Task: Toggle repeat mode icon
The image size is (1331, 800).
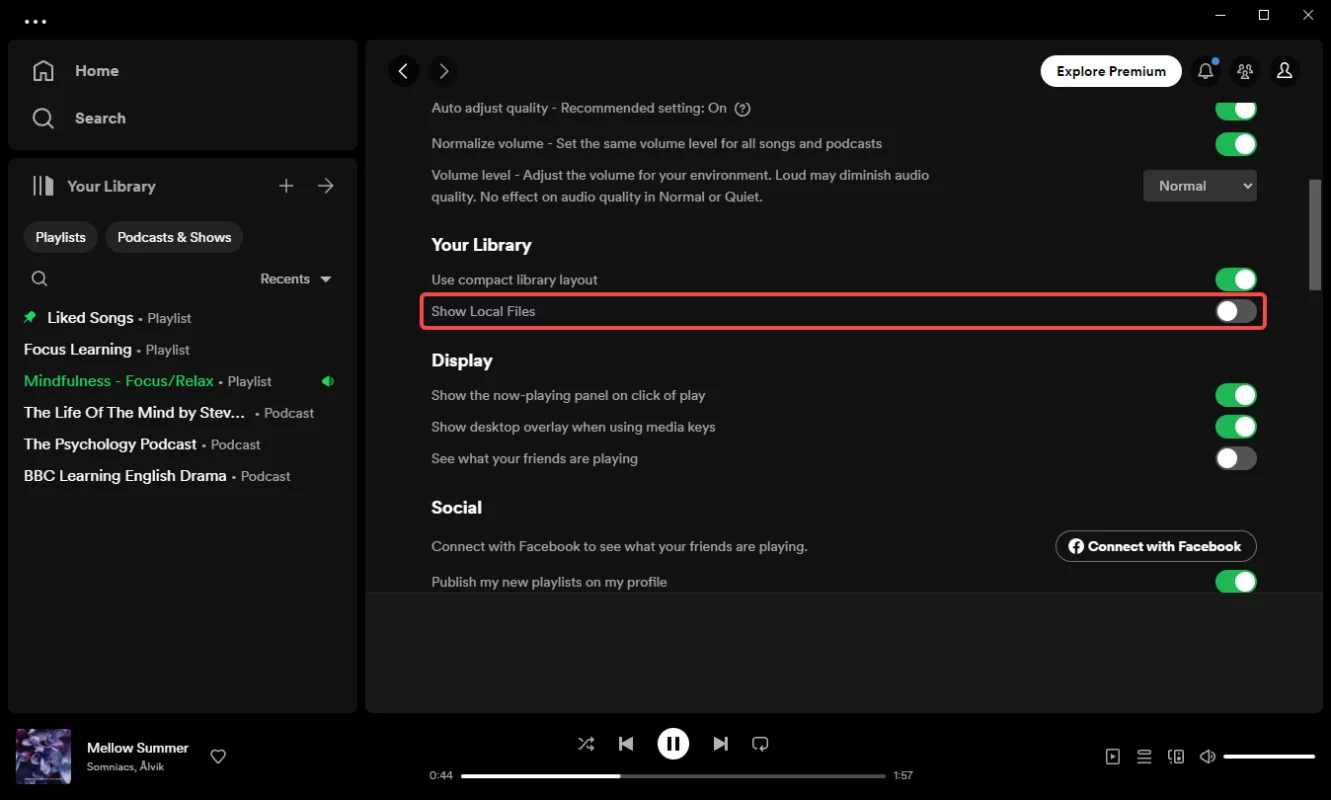Action: [760, 744]
